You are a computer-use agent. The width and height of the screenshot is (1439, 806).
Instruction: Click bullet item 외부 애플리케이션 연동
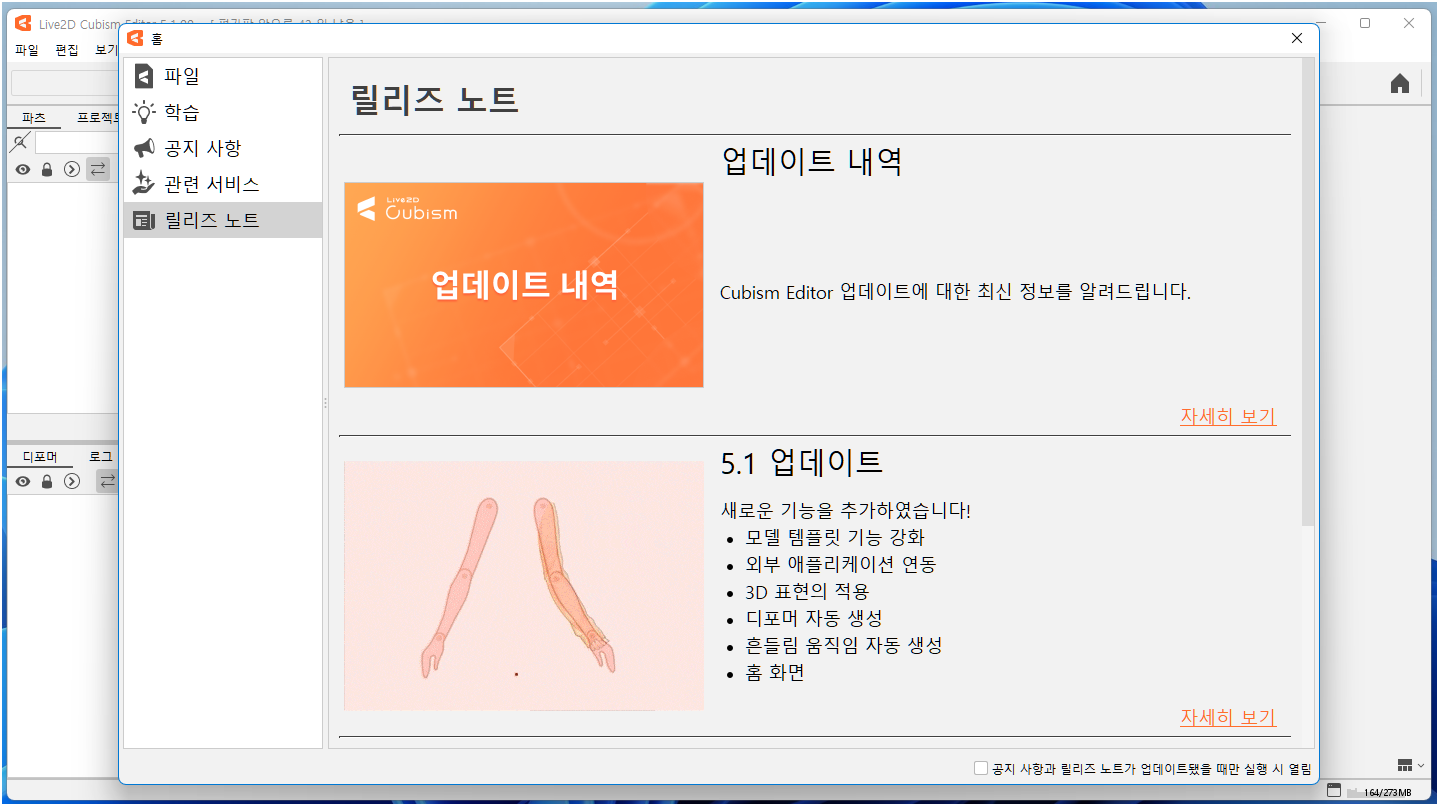coord(841,565)
